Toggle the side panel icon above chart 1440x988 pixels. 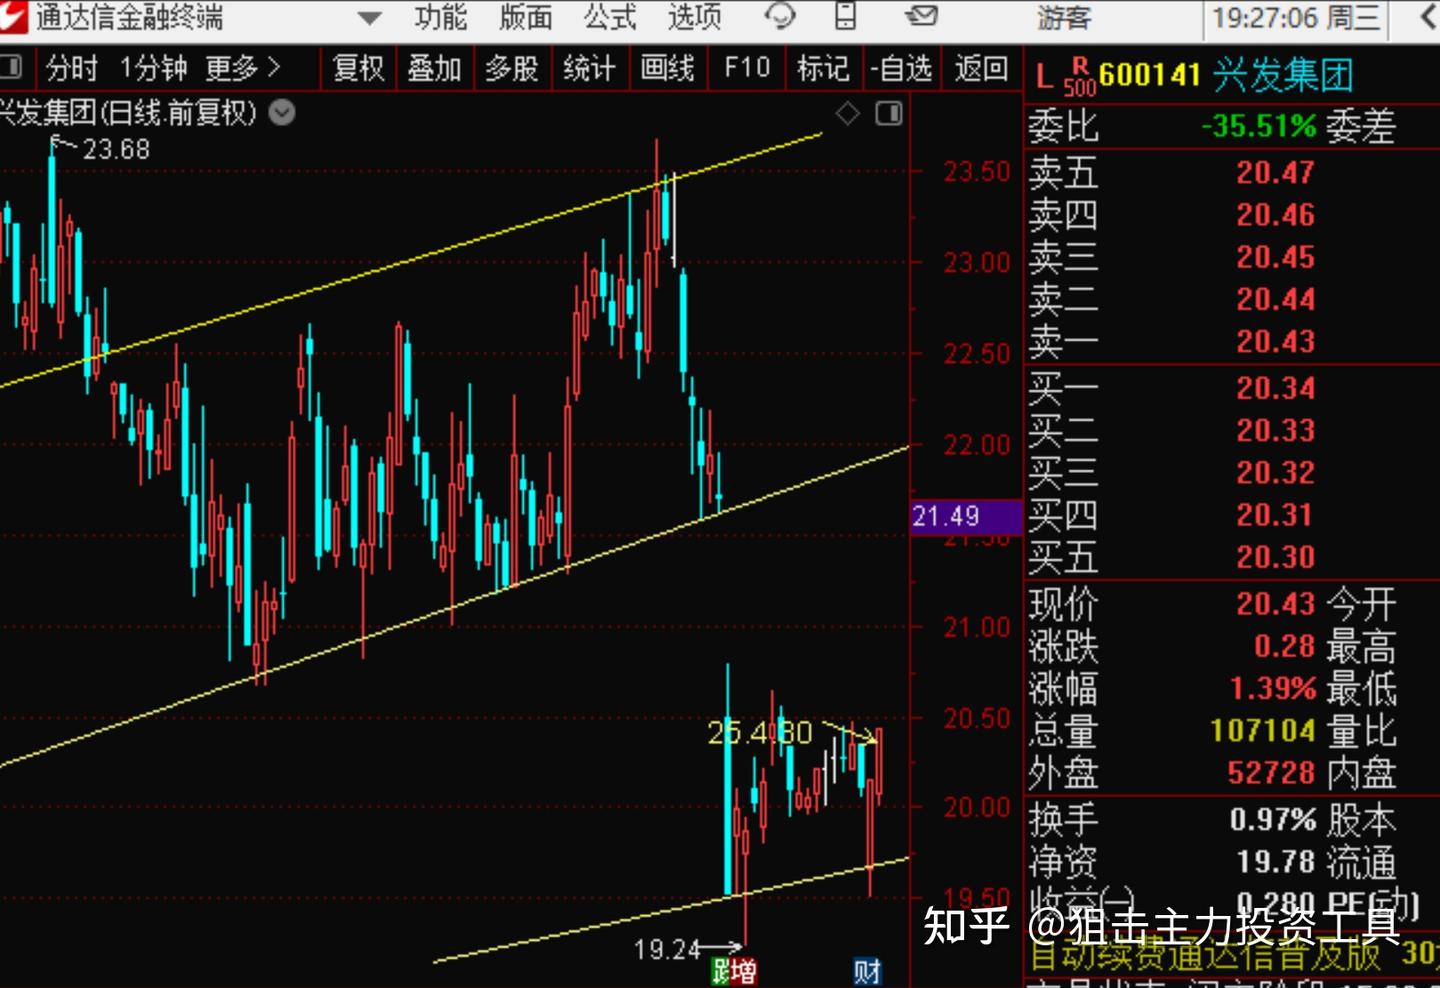click(x=888, y=114)
